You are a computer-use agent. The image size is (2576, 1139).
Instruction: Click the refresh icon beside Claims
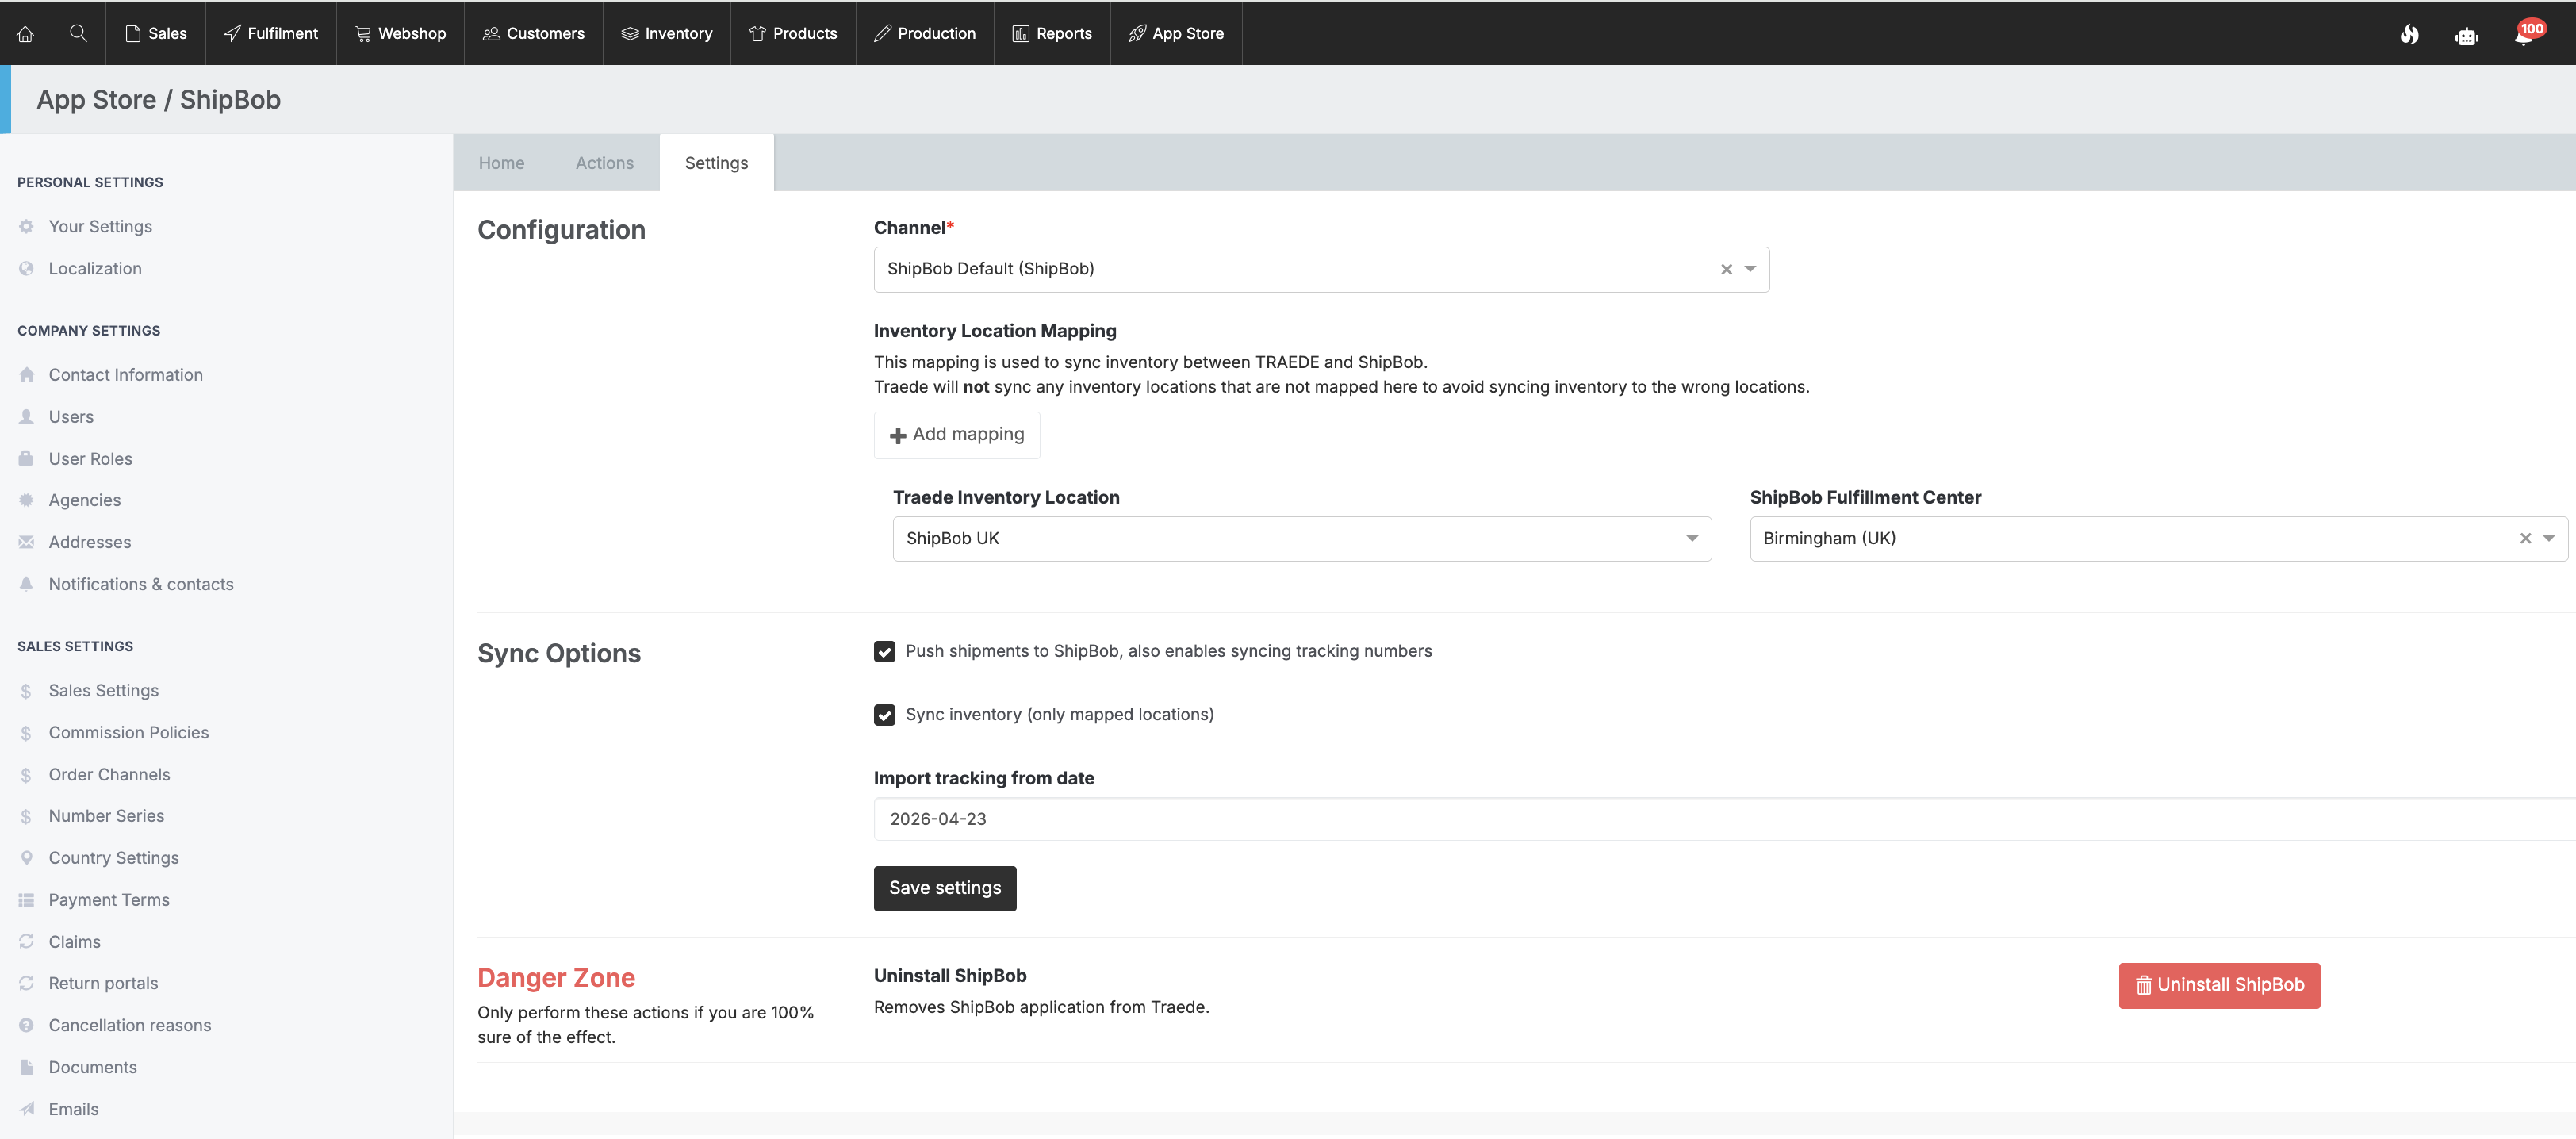click(27, 942)
